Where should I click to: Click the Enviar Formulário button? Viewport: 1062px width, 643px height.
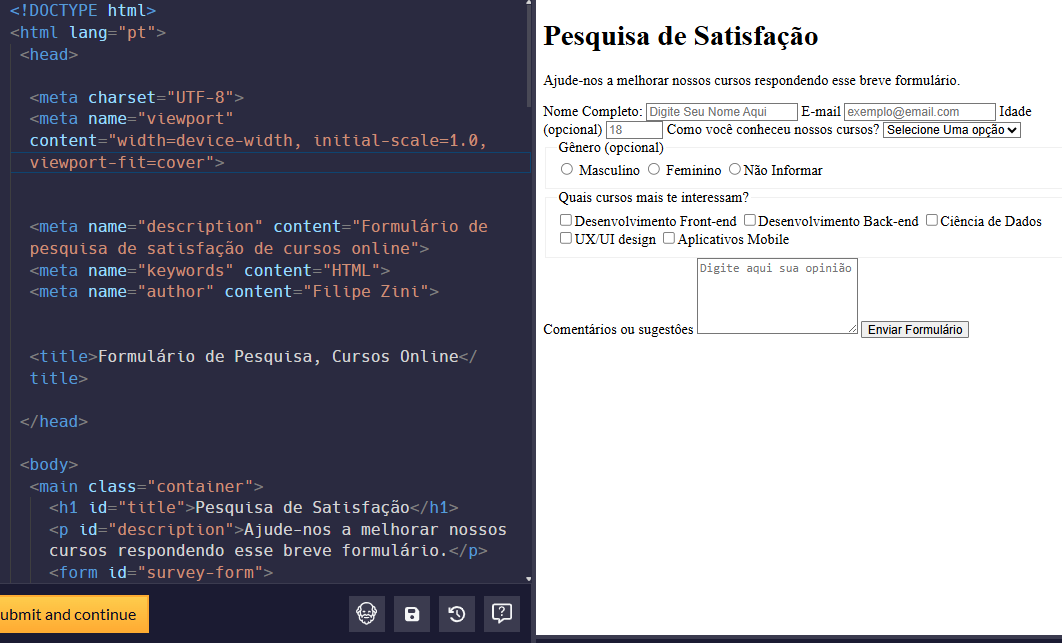pyautogui.click(x=915, y=329)
